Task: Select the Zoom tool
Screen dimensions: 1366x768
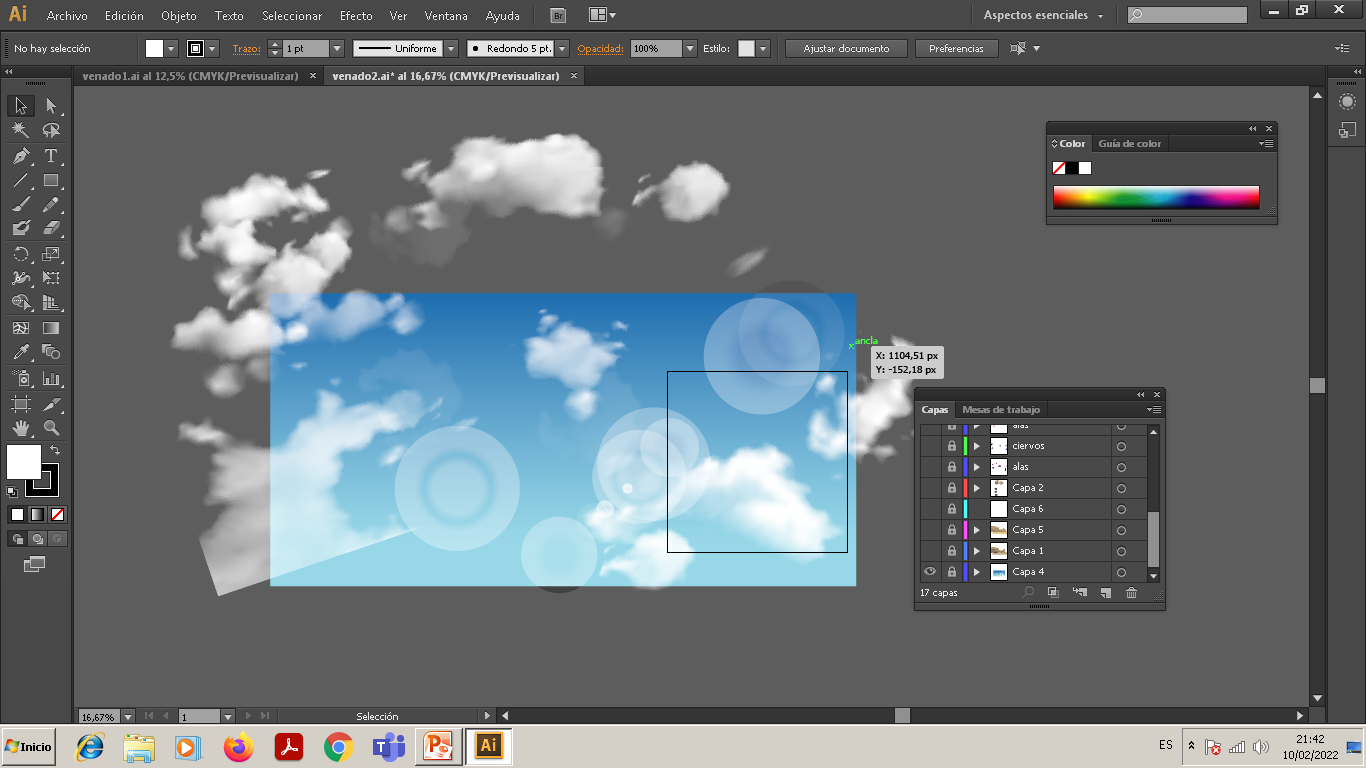Action: pos(51,428)
